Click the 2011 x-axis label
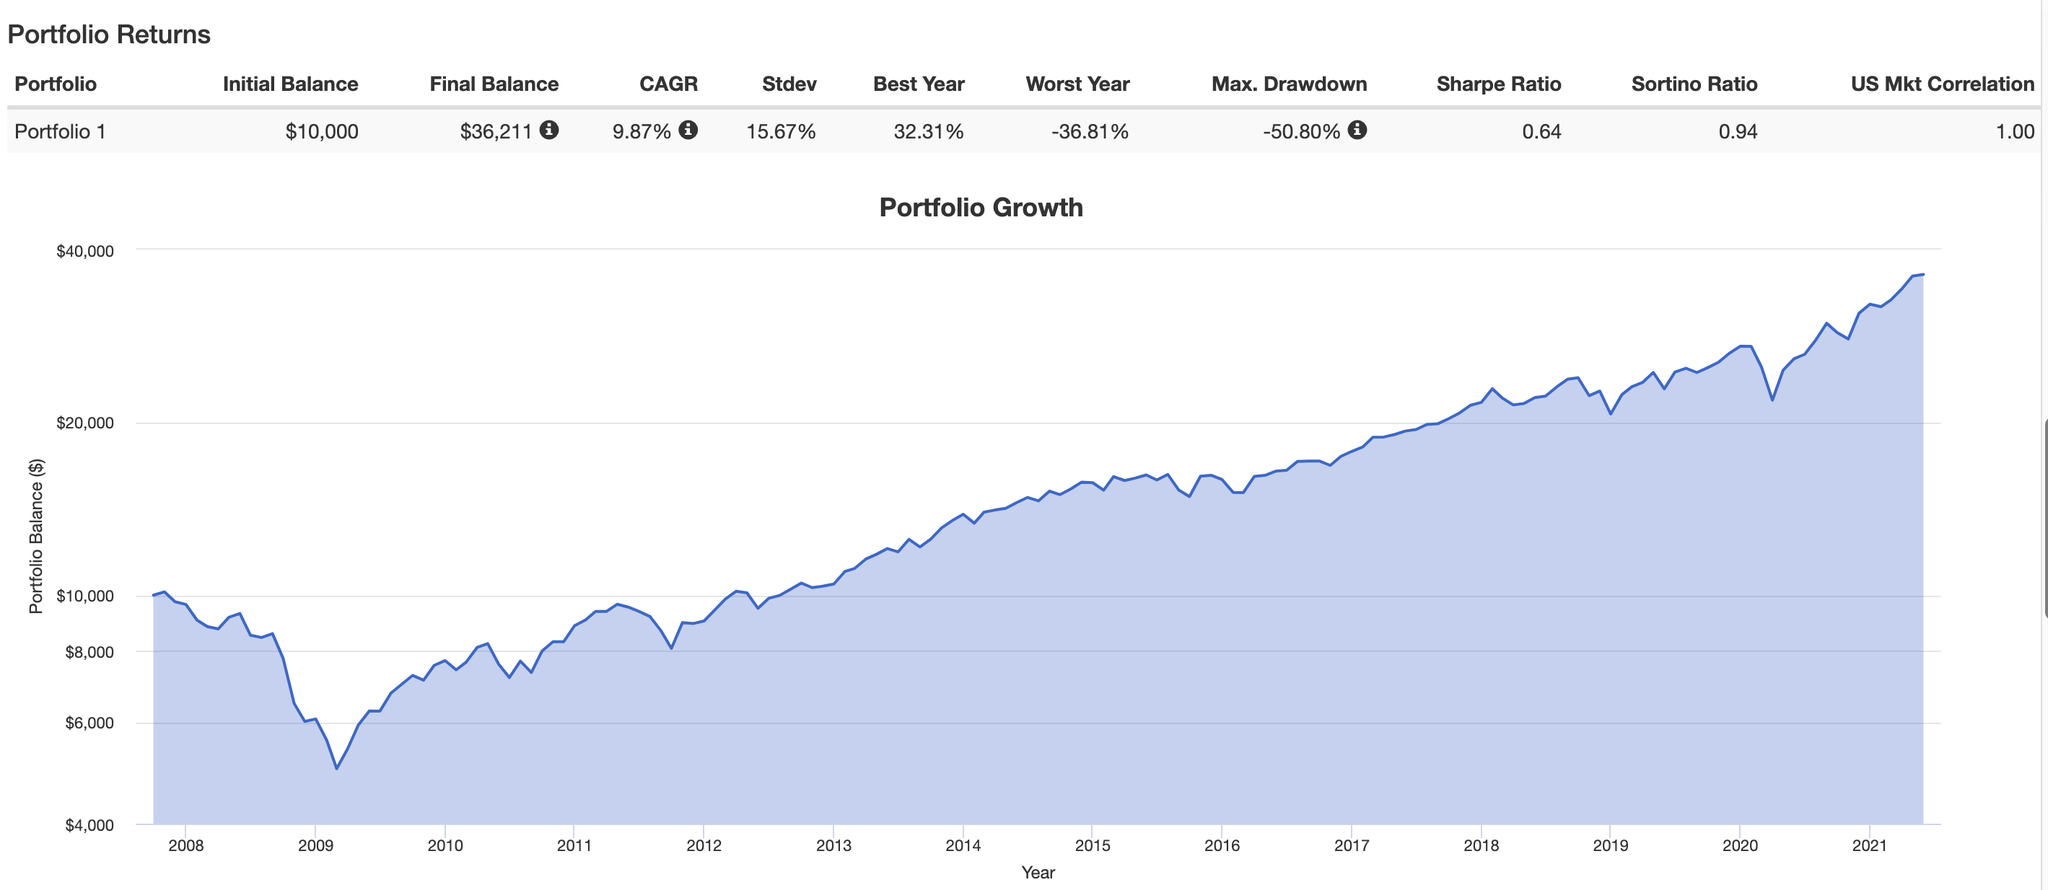The height and width of the screenshot is (890, 2048). click(x=574, y=845)
